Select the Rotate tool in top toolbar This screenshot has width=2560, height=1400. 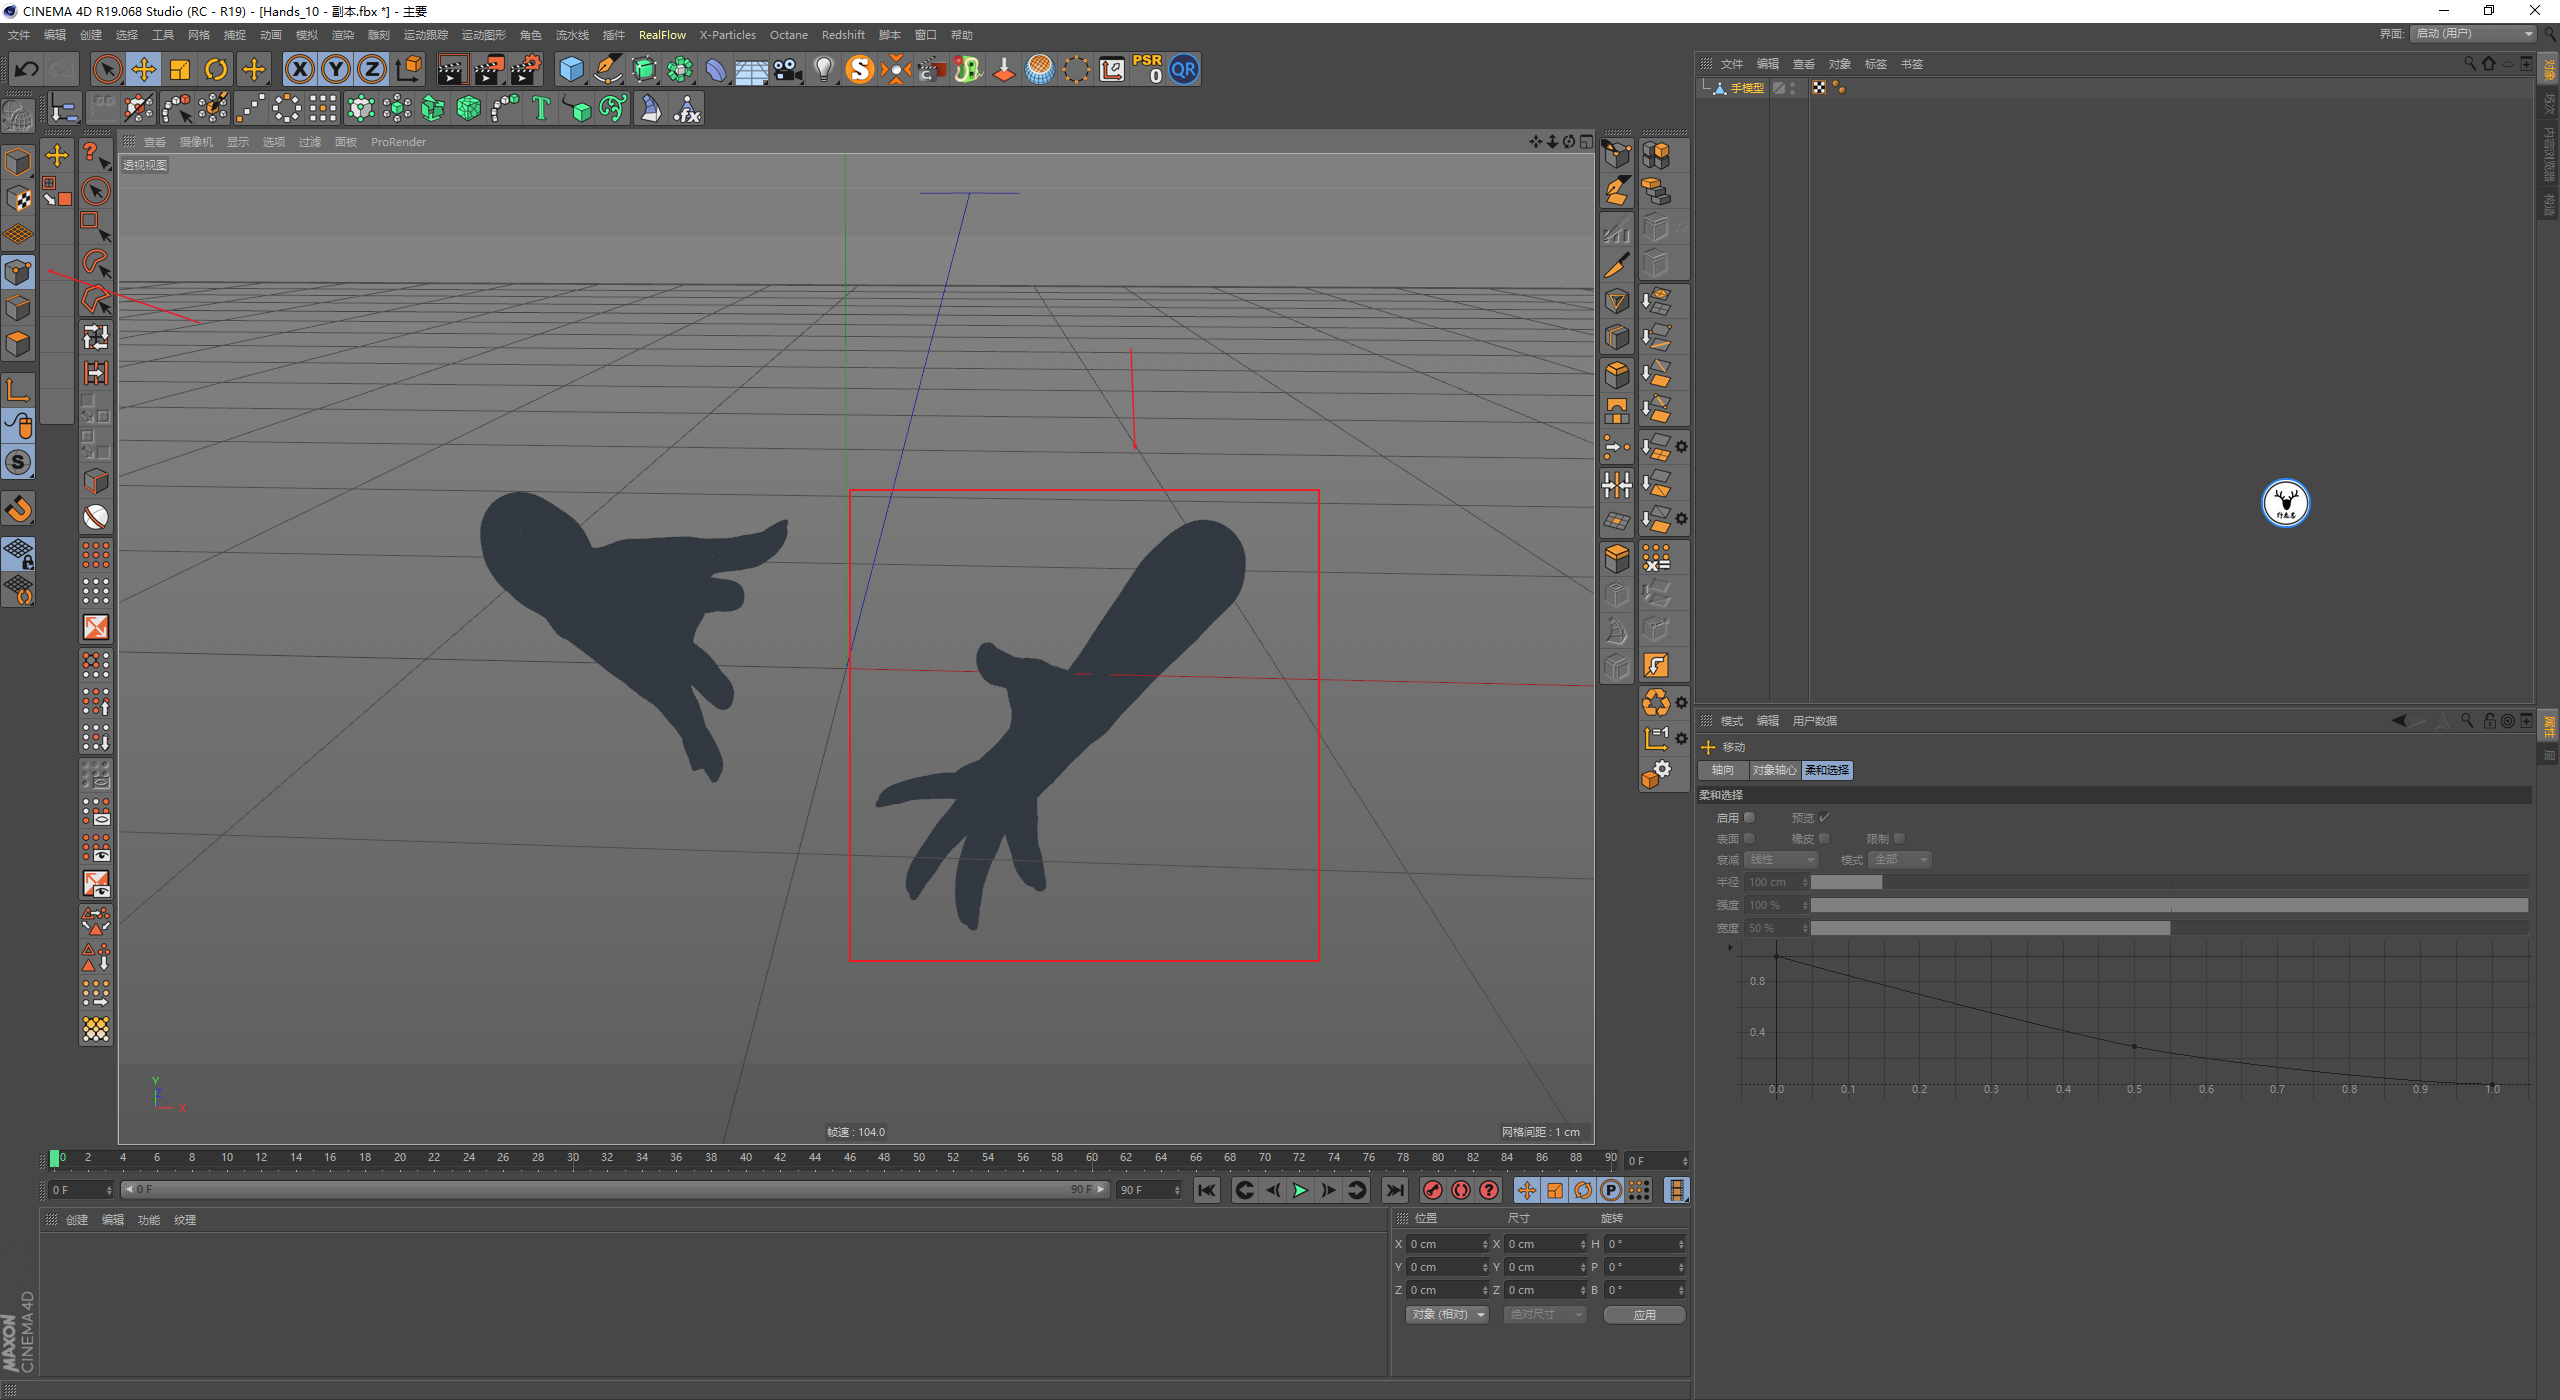(x=216, y=69)
